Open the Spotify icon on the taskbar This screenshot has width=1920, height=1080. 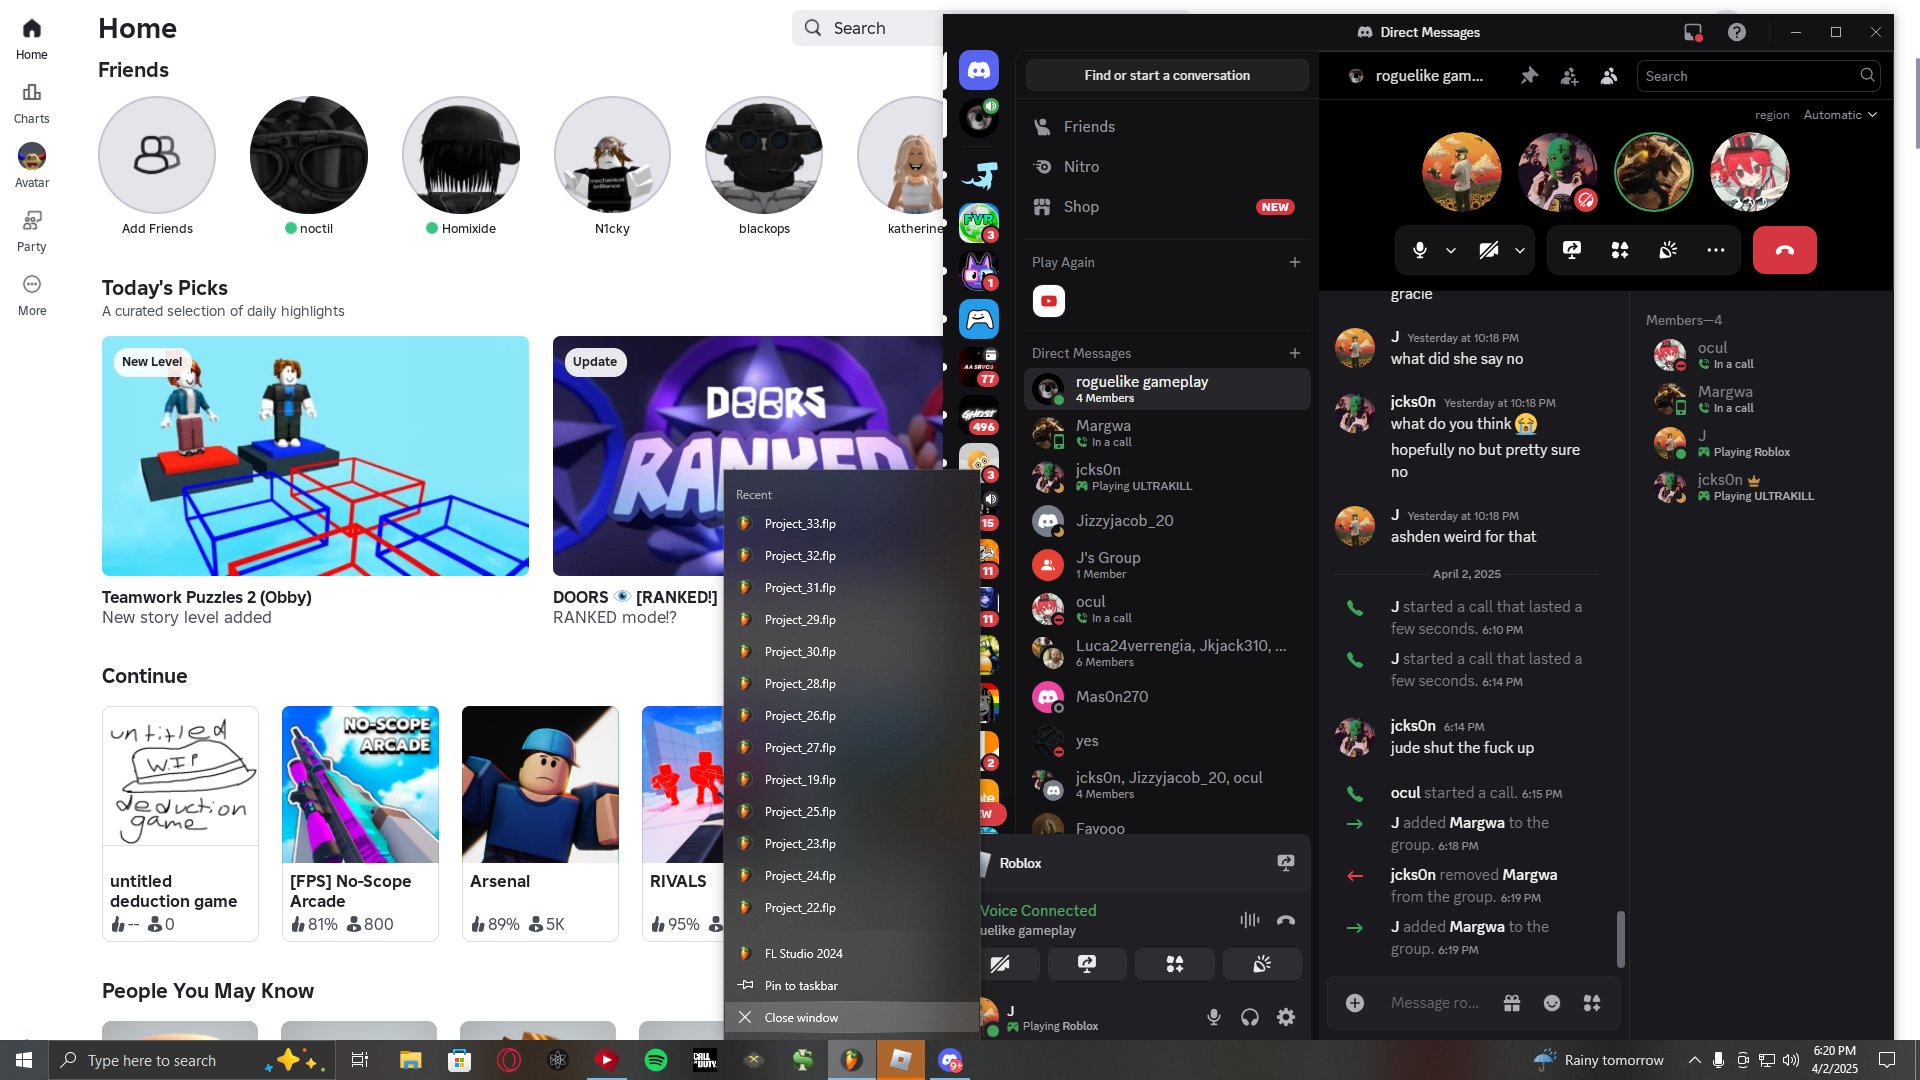point(656,1060)
